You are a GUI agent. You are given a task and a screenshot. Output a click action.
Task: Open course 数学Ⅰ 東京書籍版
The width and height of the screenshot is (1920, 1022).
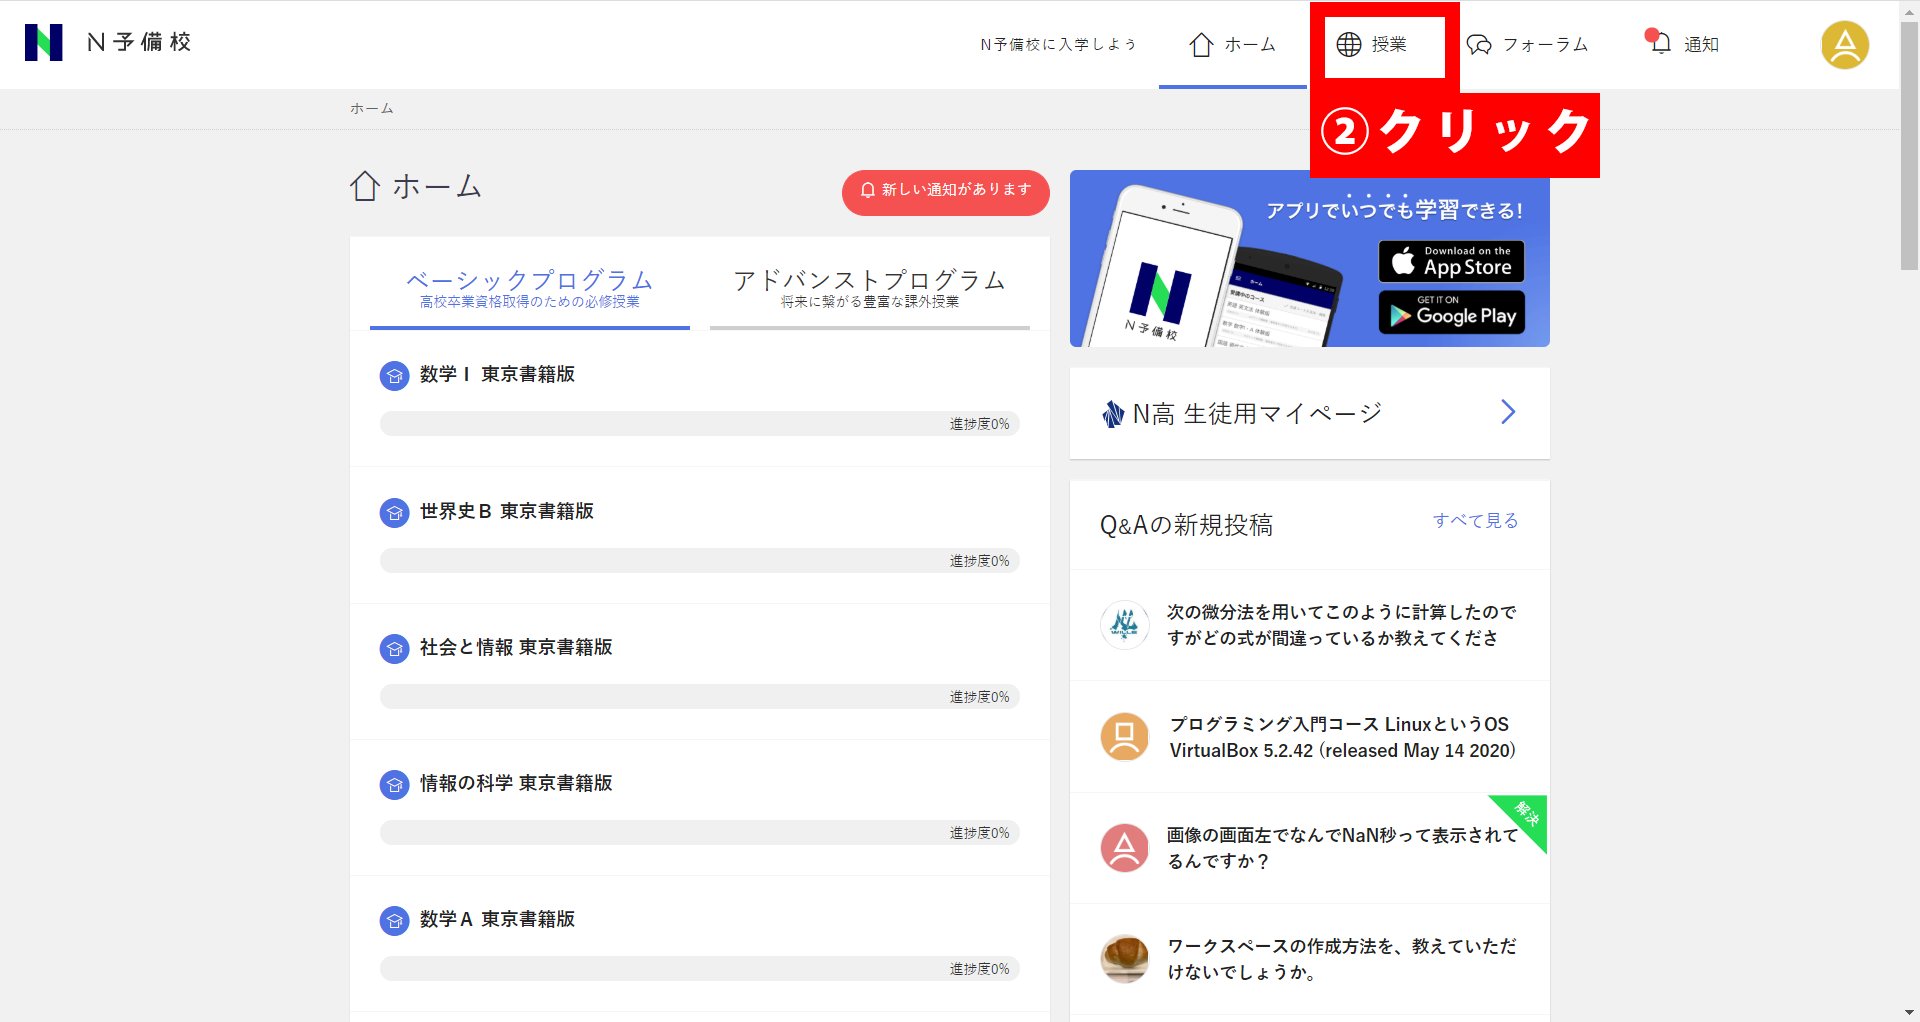(x=497, y=374)
